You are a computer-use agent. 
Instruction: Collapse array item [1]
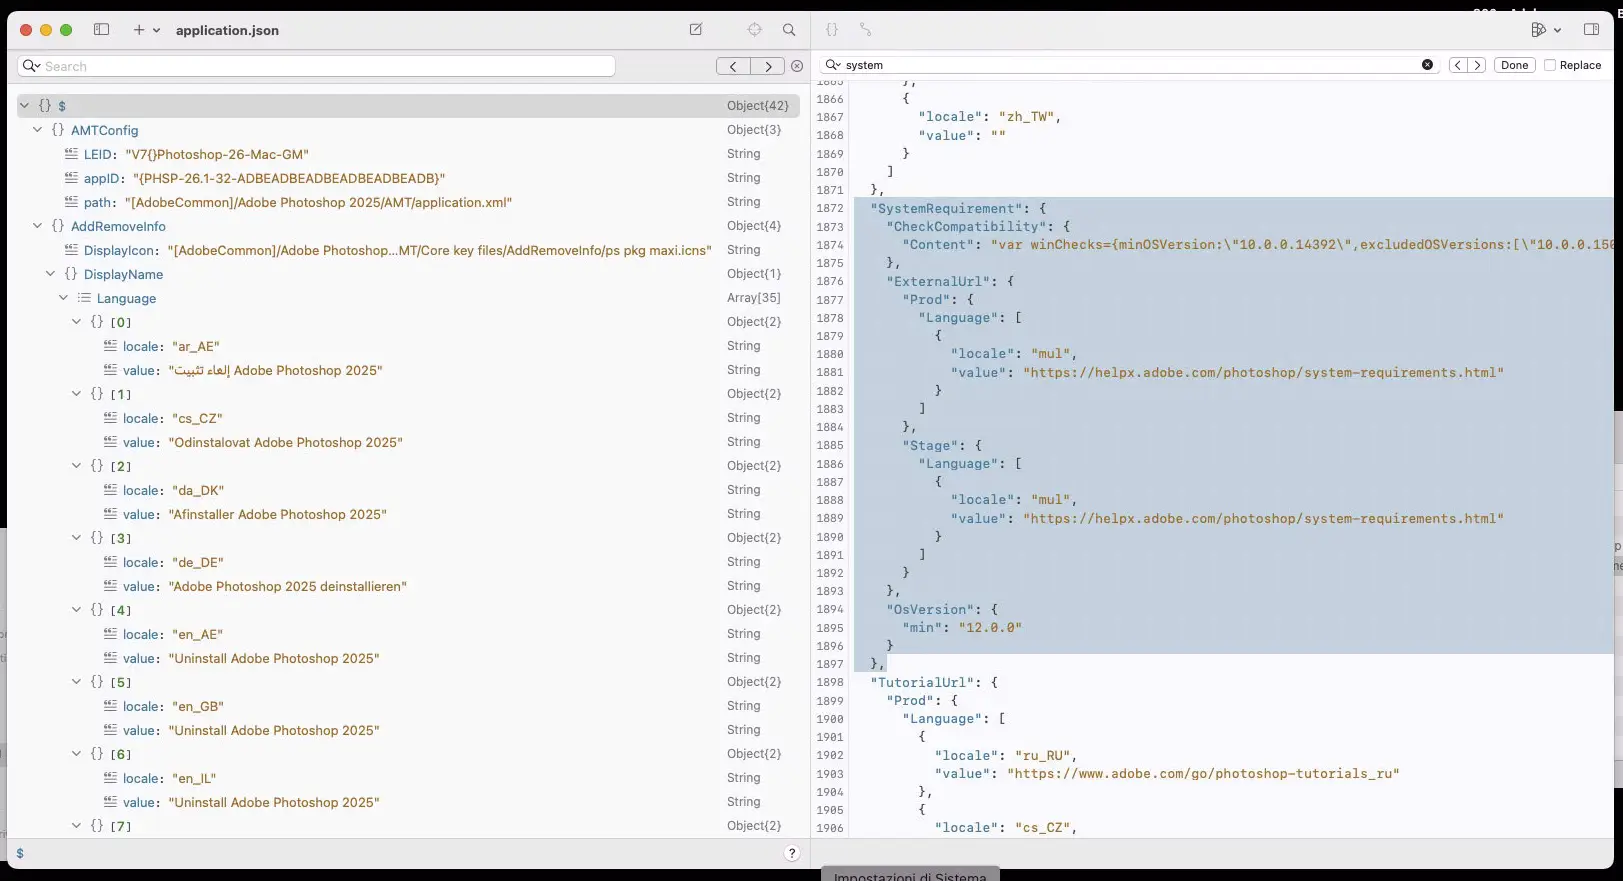[x=77, y=394]
